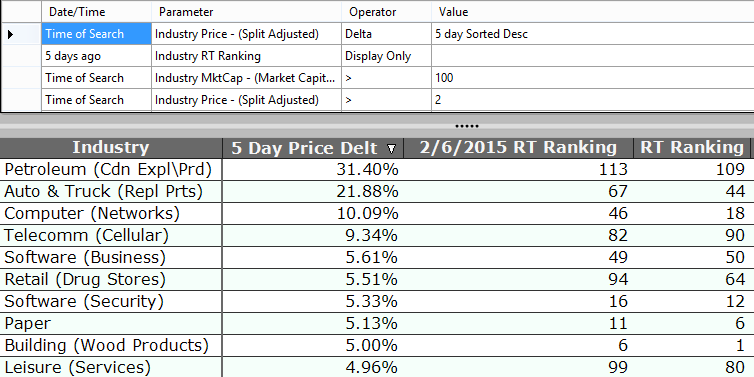The image size is (754, 377).
Task: Click the Operator column header
Action: coord(387,12)
